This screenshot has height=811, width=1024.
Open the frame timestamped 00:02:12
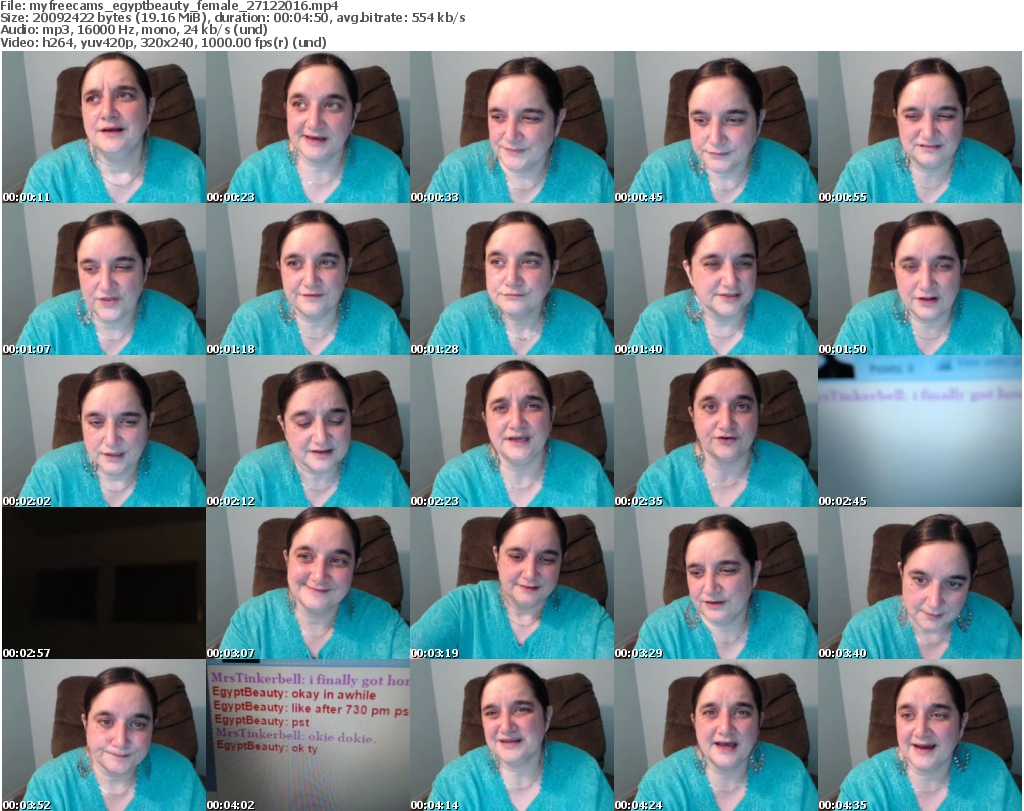307,431
